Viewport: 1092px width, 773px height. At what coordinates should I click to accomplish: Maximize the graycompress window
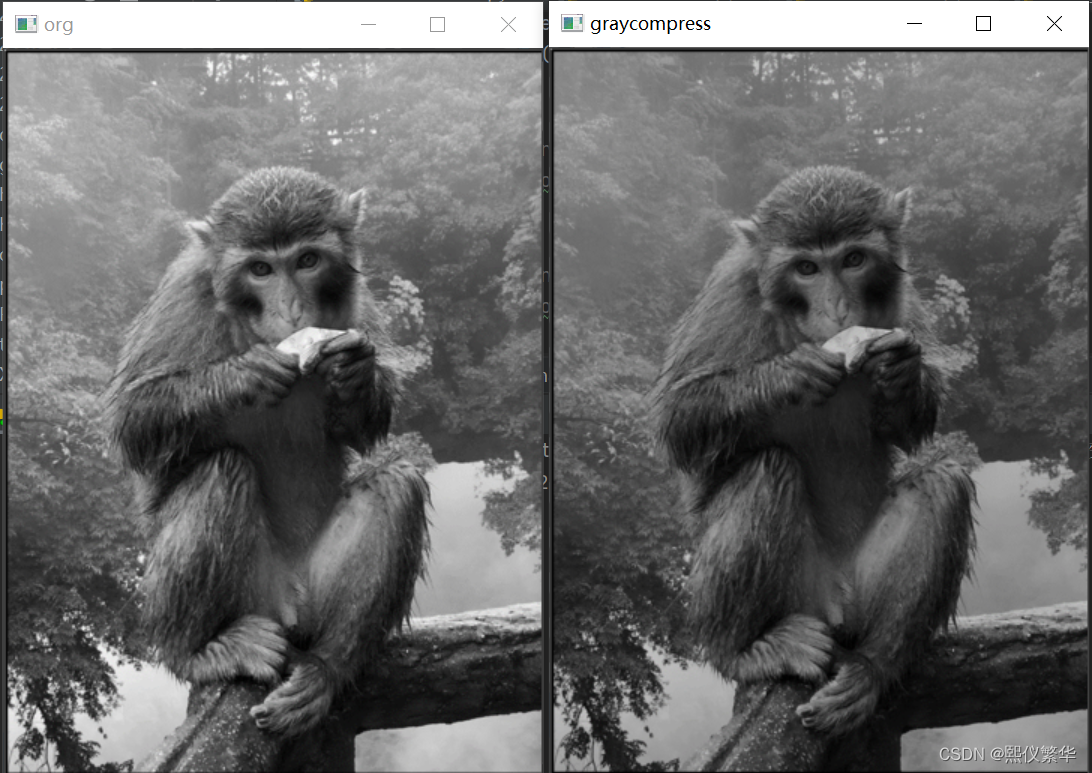pyautogui.click(x=983, y=24)
